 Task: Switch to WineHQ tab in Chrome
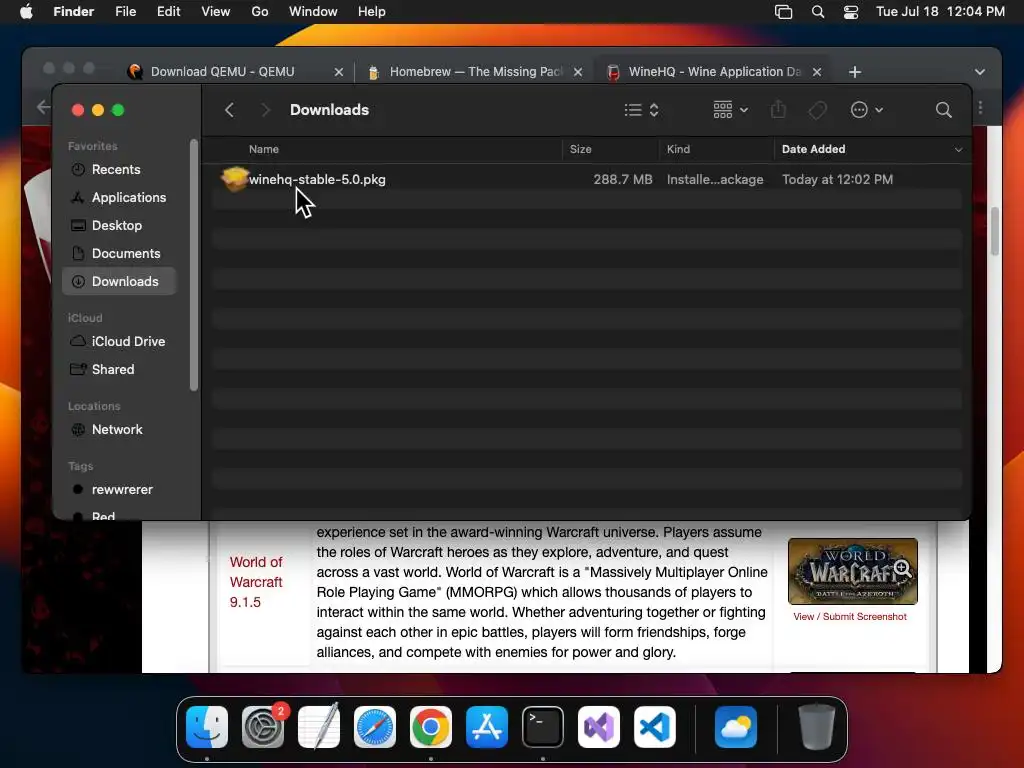(x=714, y=72)
